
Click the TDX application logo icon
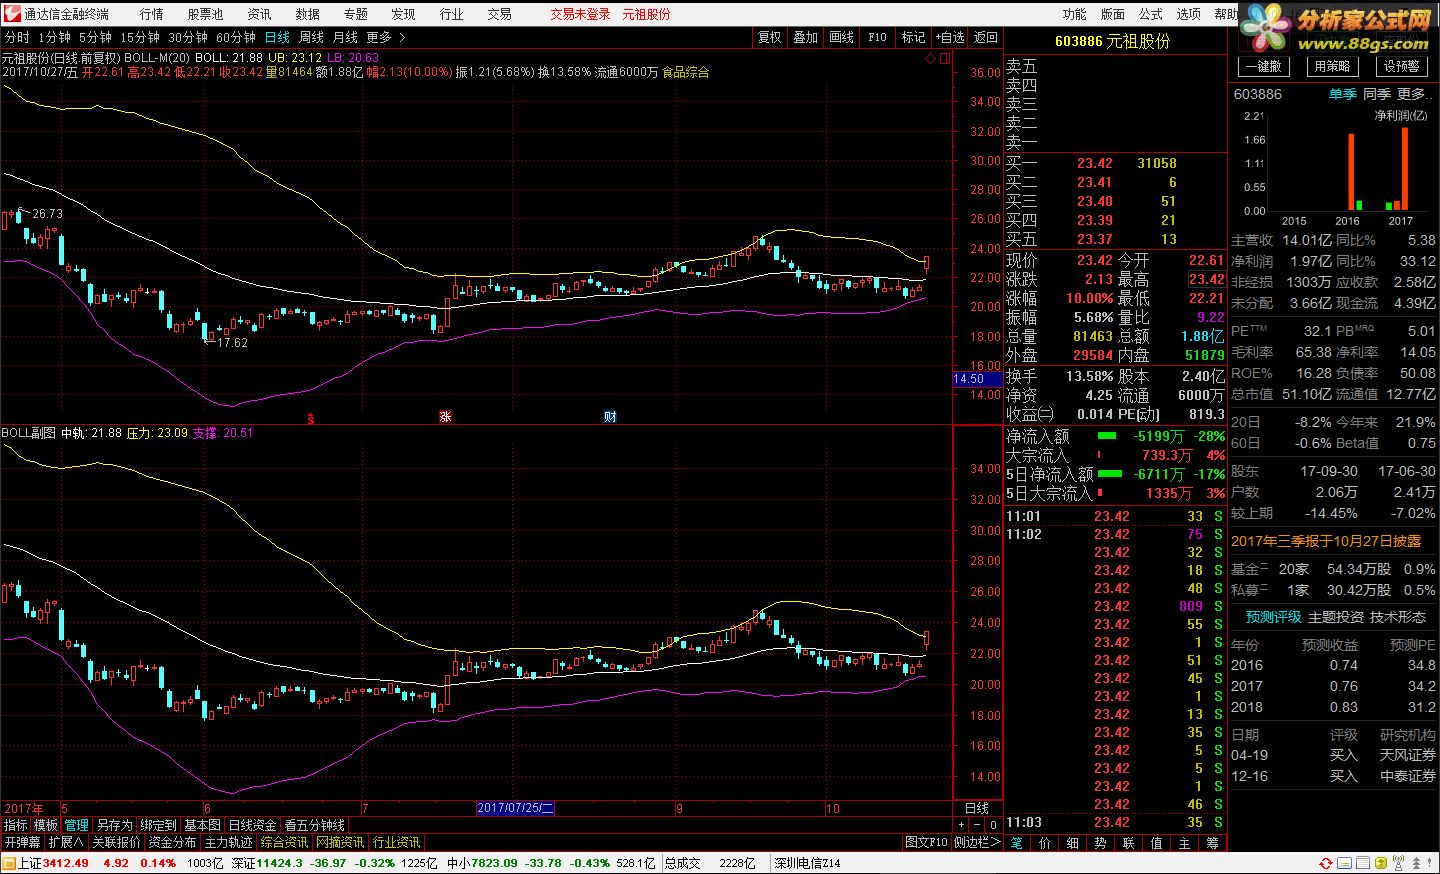11,13
